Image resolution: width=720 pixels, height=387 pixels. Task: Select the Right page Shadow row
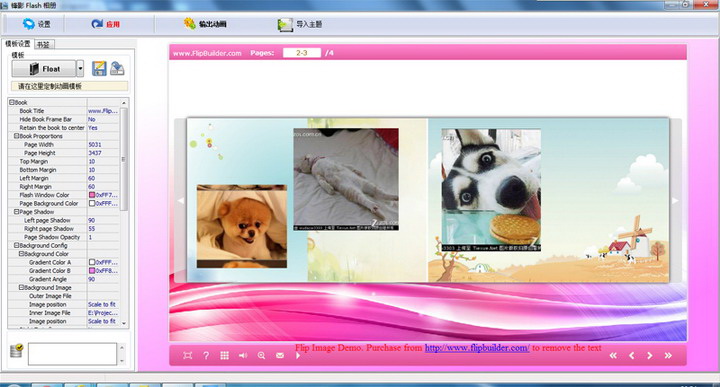tap(64, 229)
